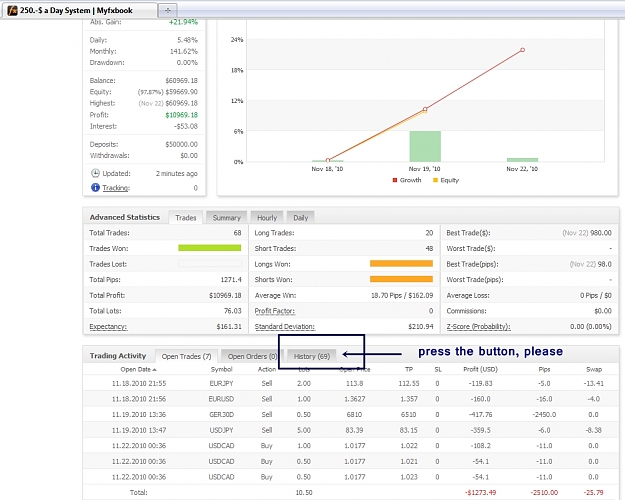Click the '1271.4' Total Pips value
The width and height of the screenshot is (625, 500).
tap(231, 280)
